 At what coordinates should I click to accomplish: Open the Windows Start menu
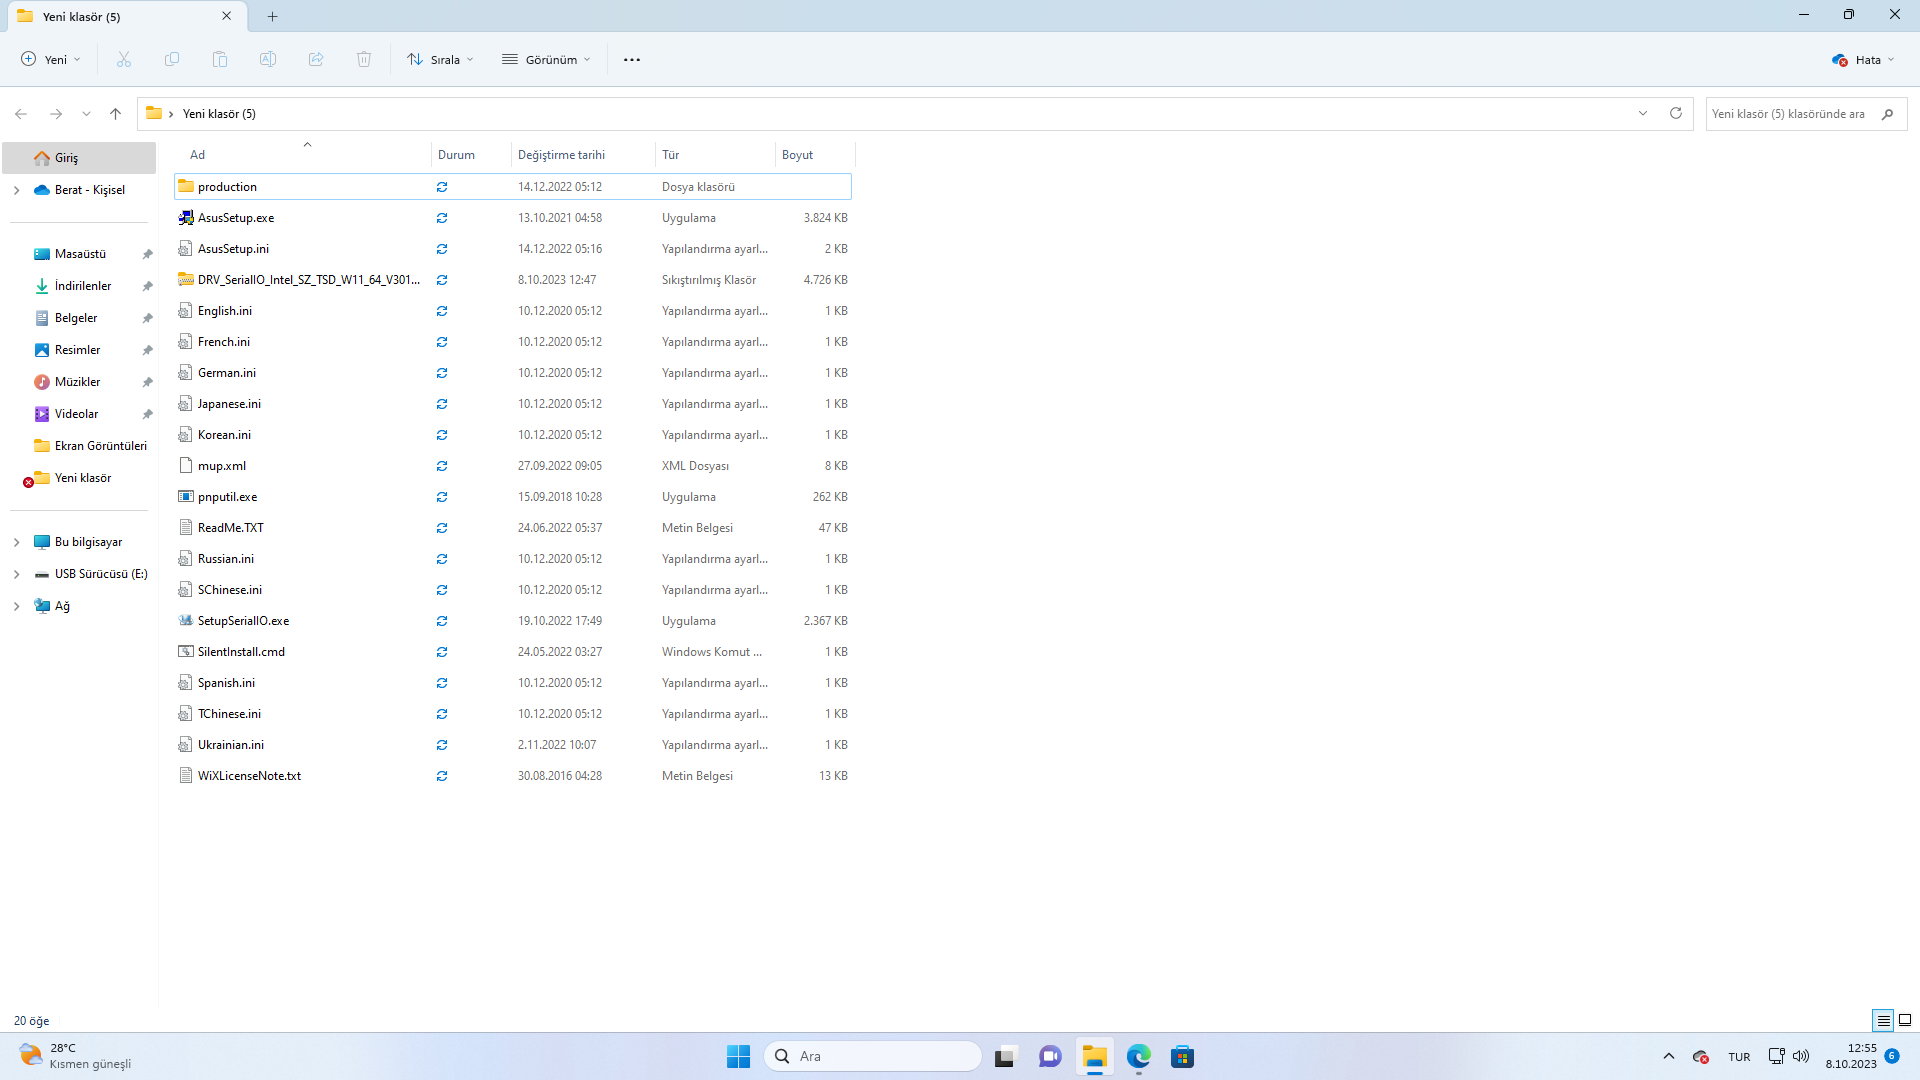pyautogui.click(x=738, y=1056)
